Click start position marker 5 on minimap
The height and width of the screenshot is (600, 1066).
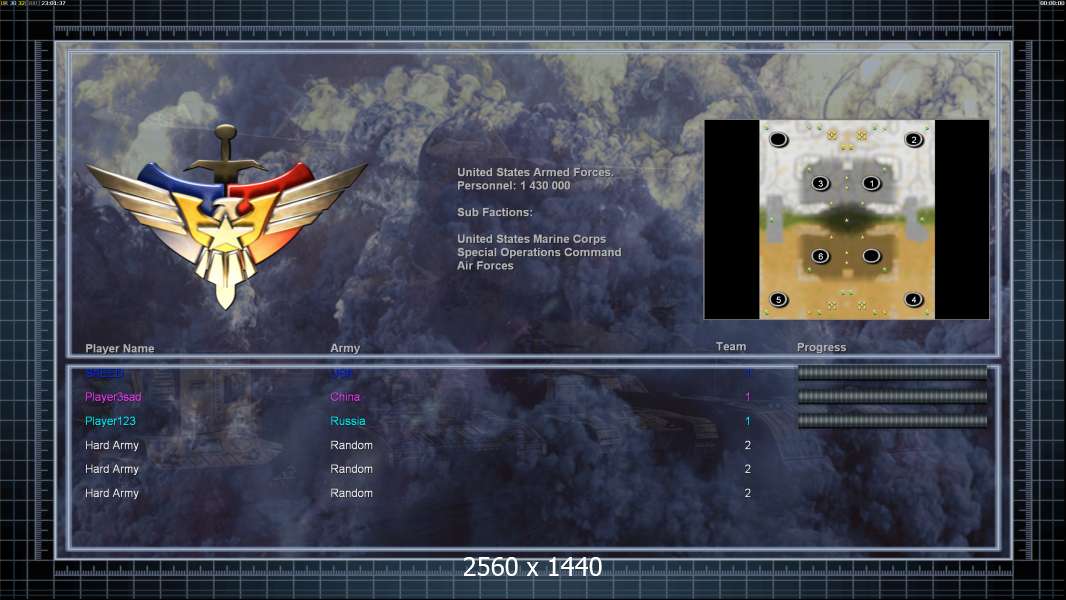click(x=778, y=299)
